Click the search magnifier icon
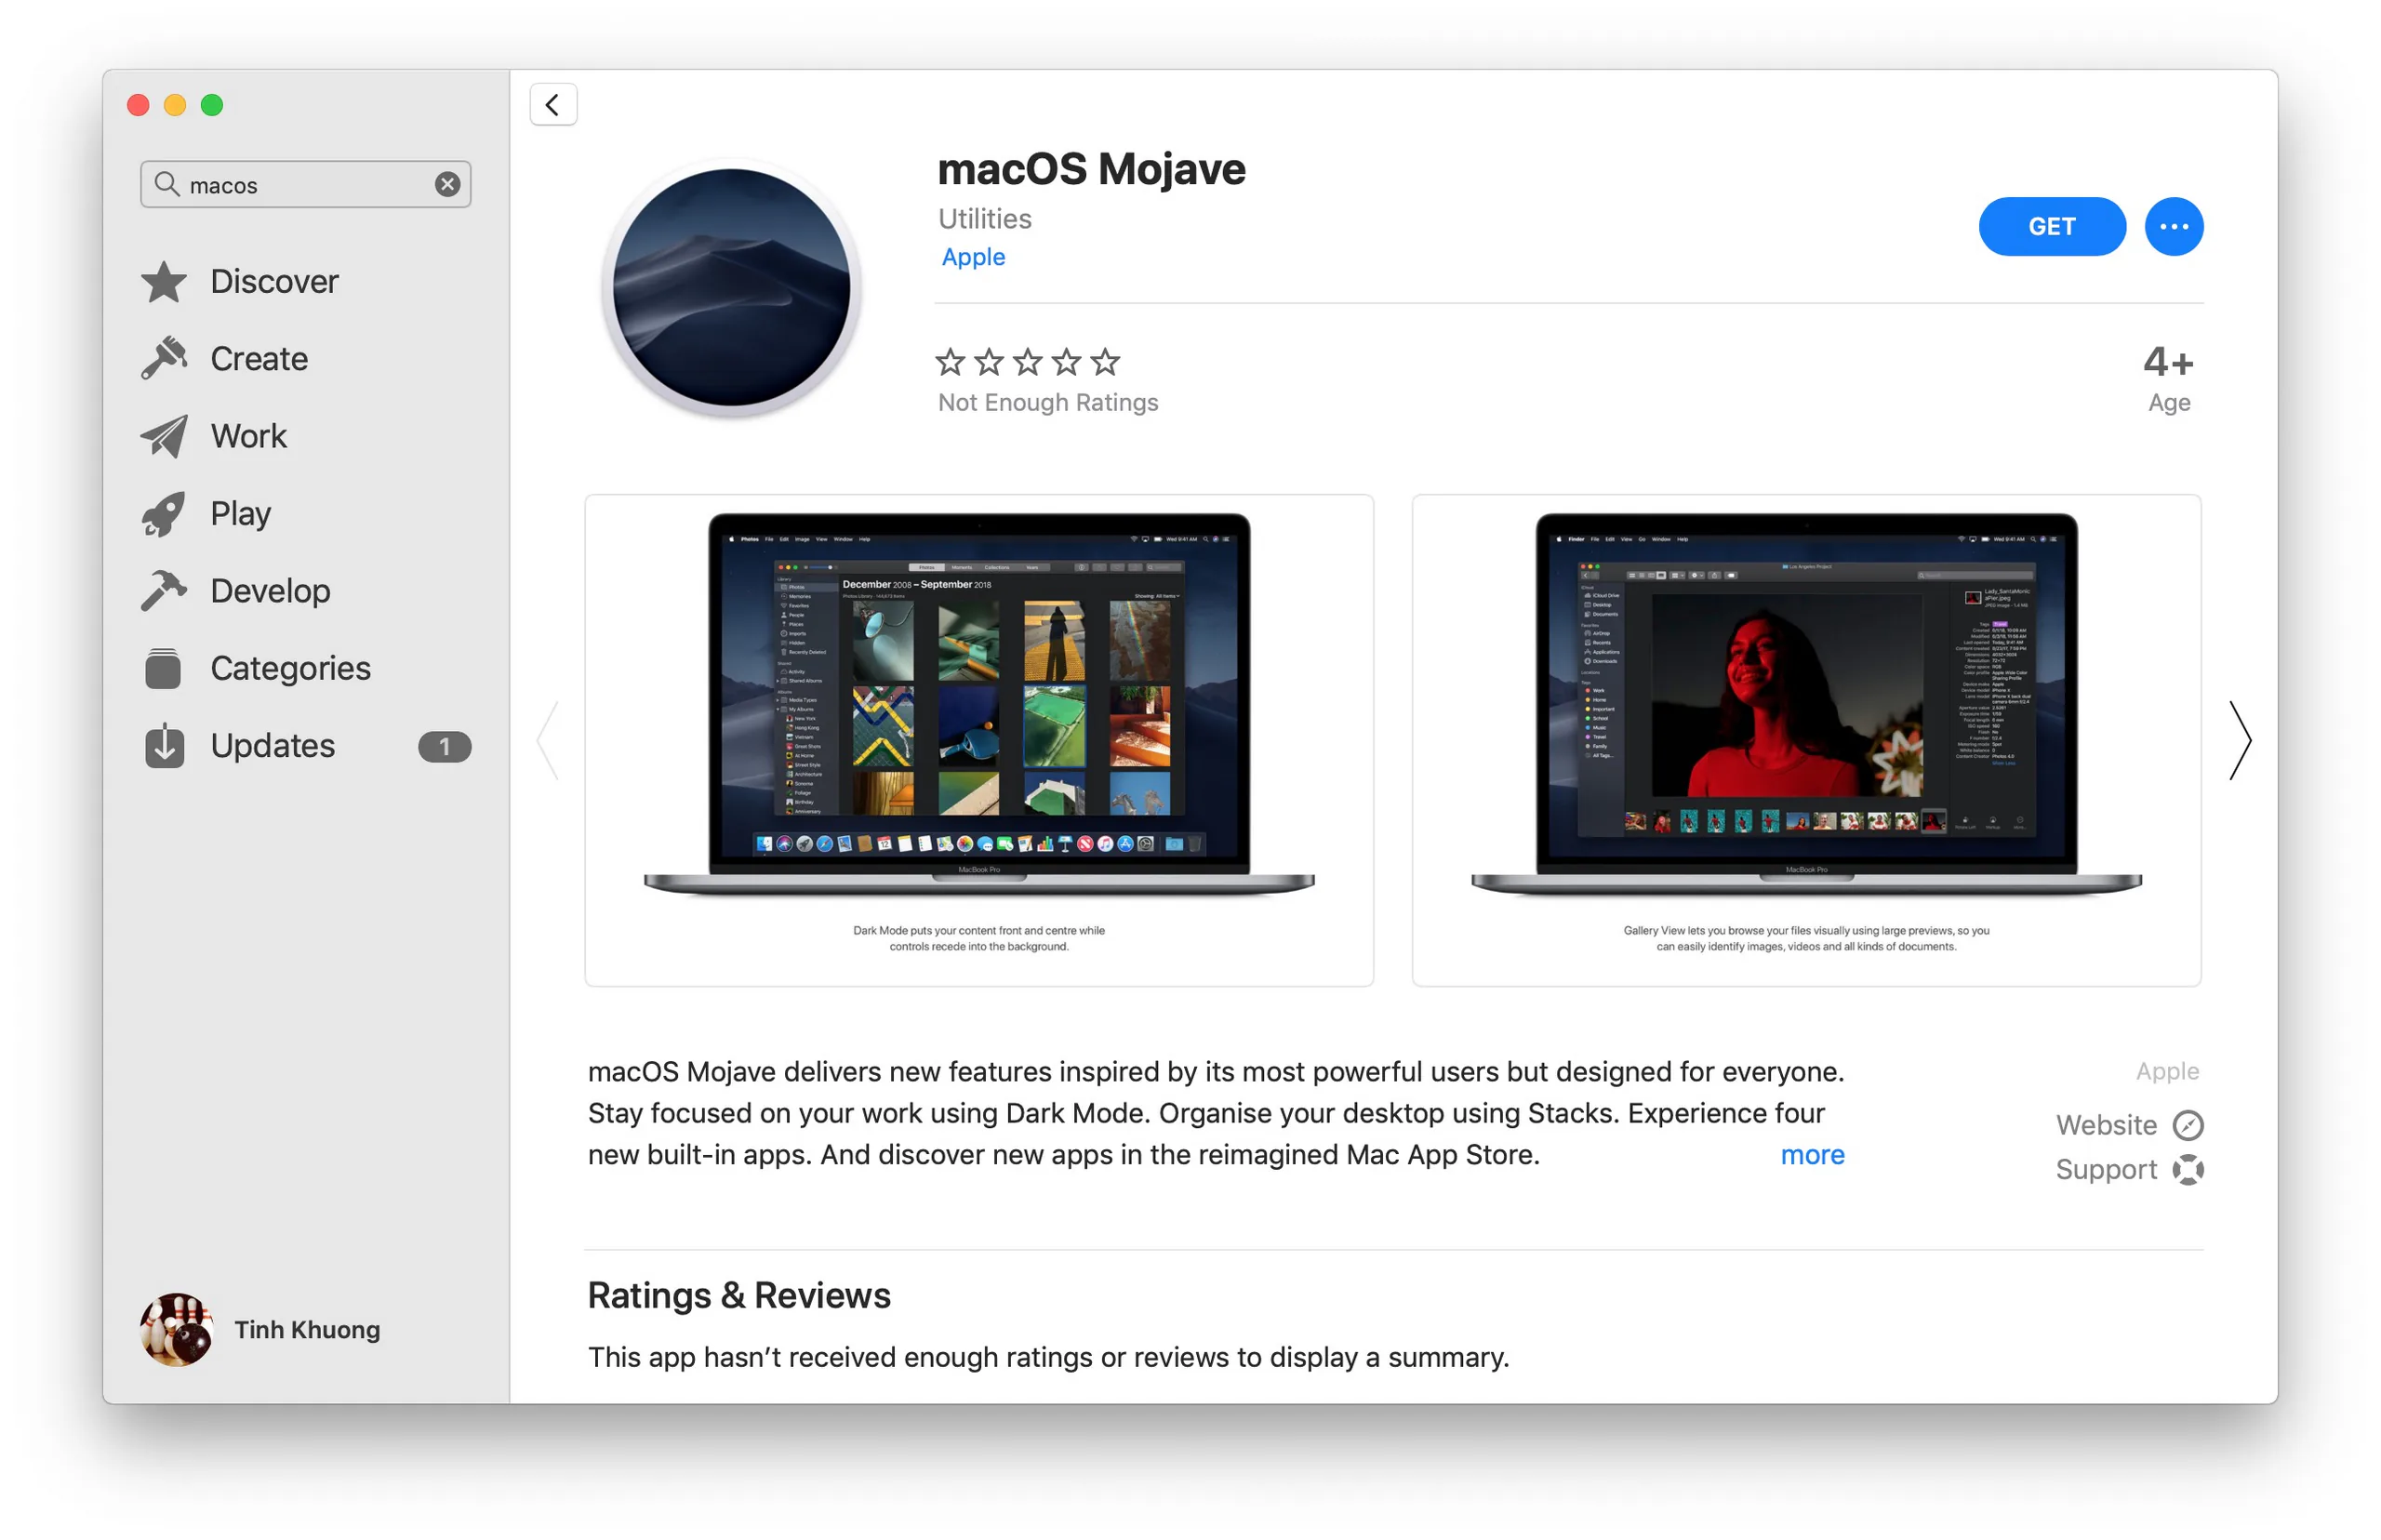Image resolution: width=2381 pixels, height=1540 pixels. (x=166, y=184)
